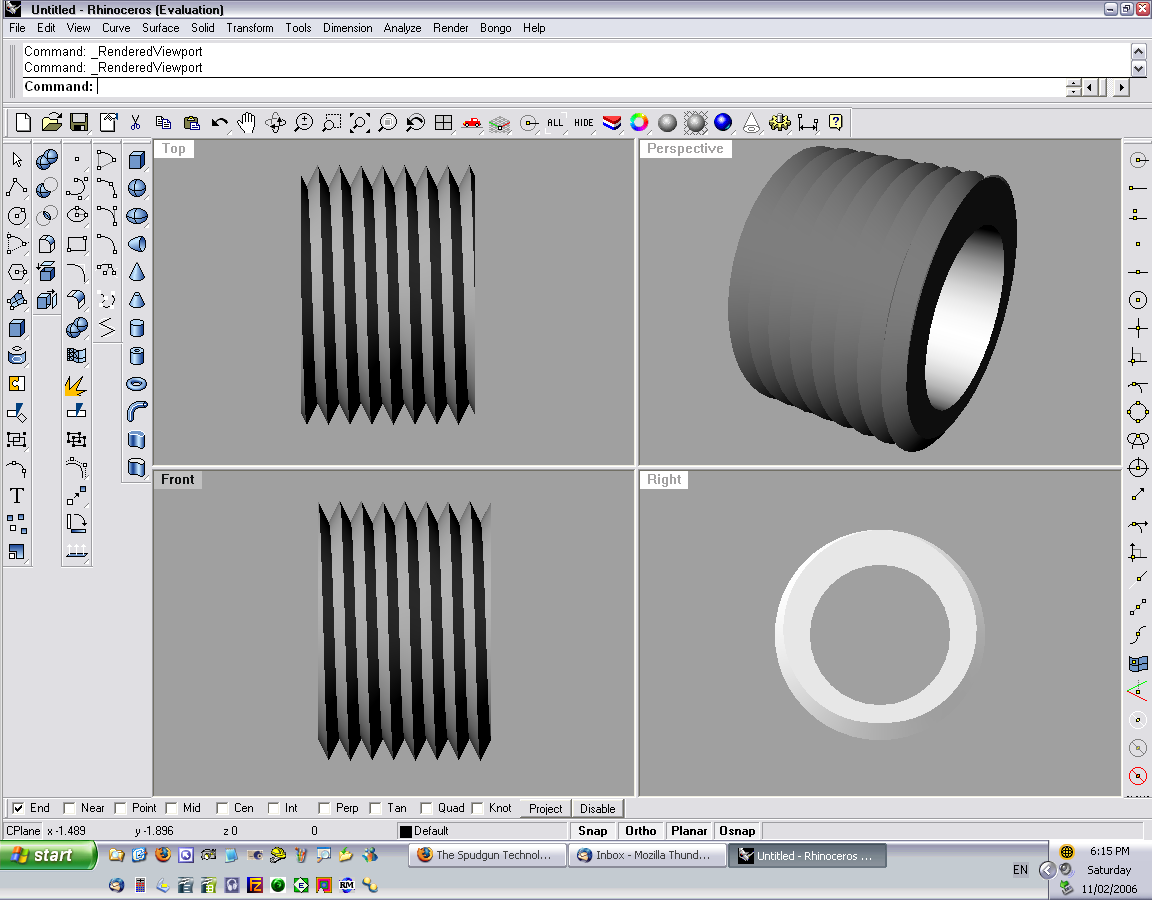Switch to four-viewport layout icon
This screenshot has width=1152, height=900.
444,123
